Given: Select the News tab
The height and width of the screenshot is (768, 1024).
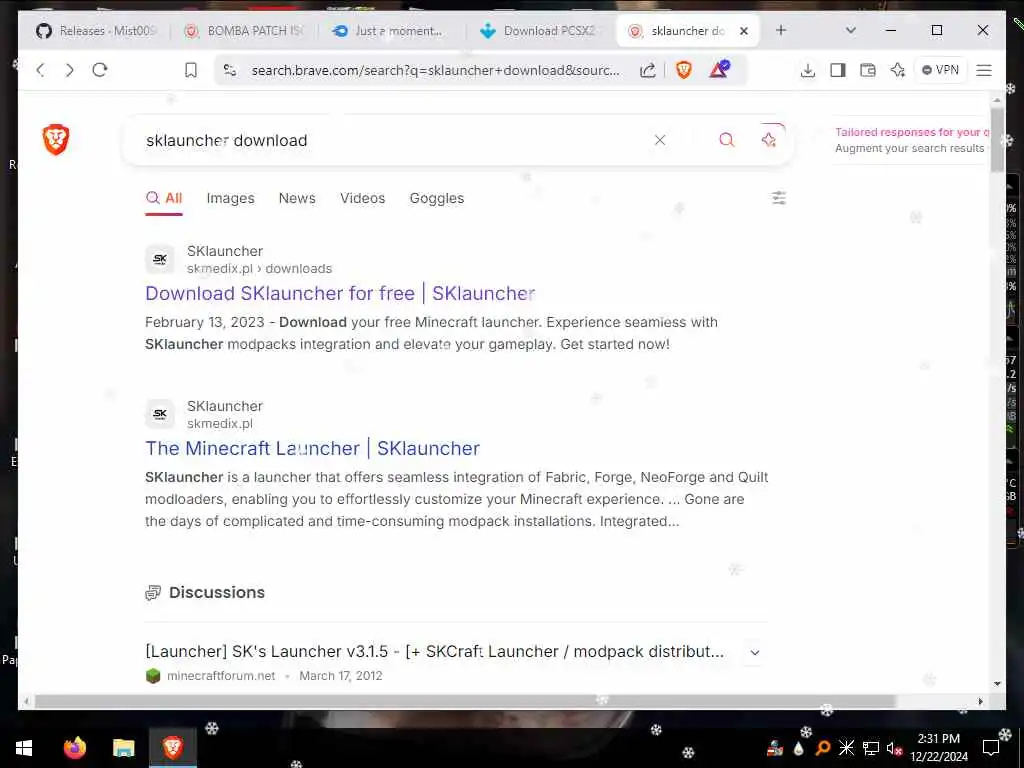Looking at the screenshot, I should point(297,198).
